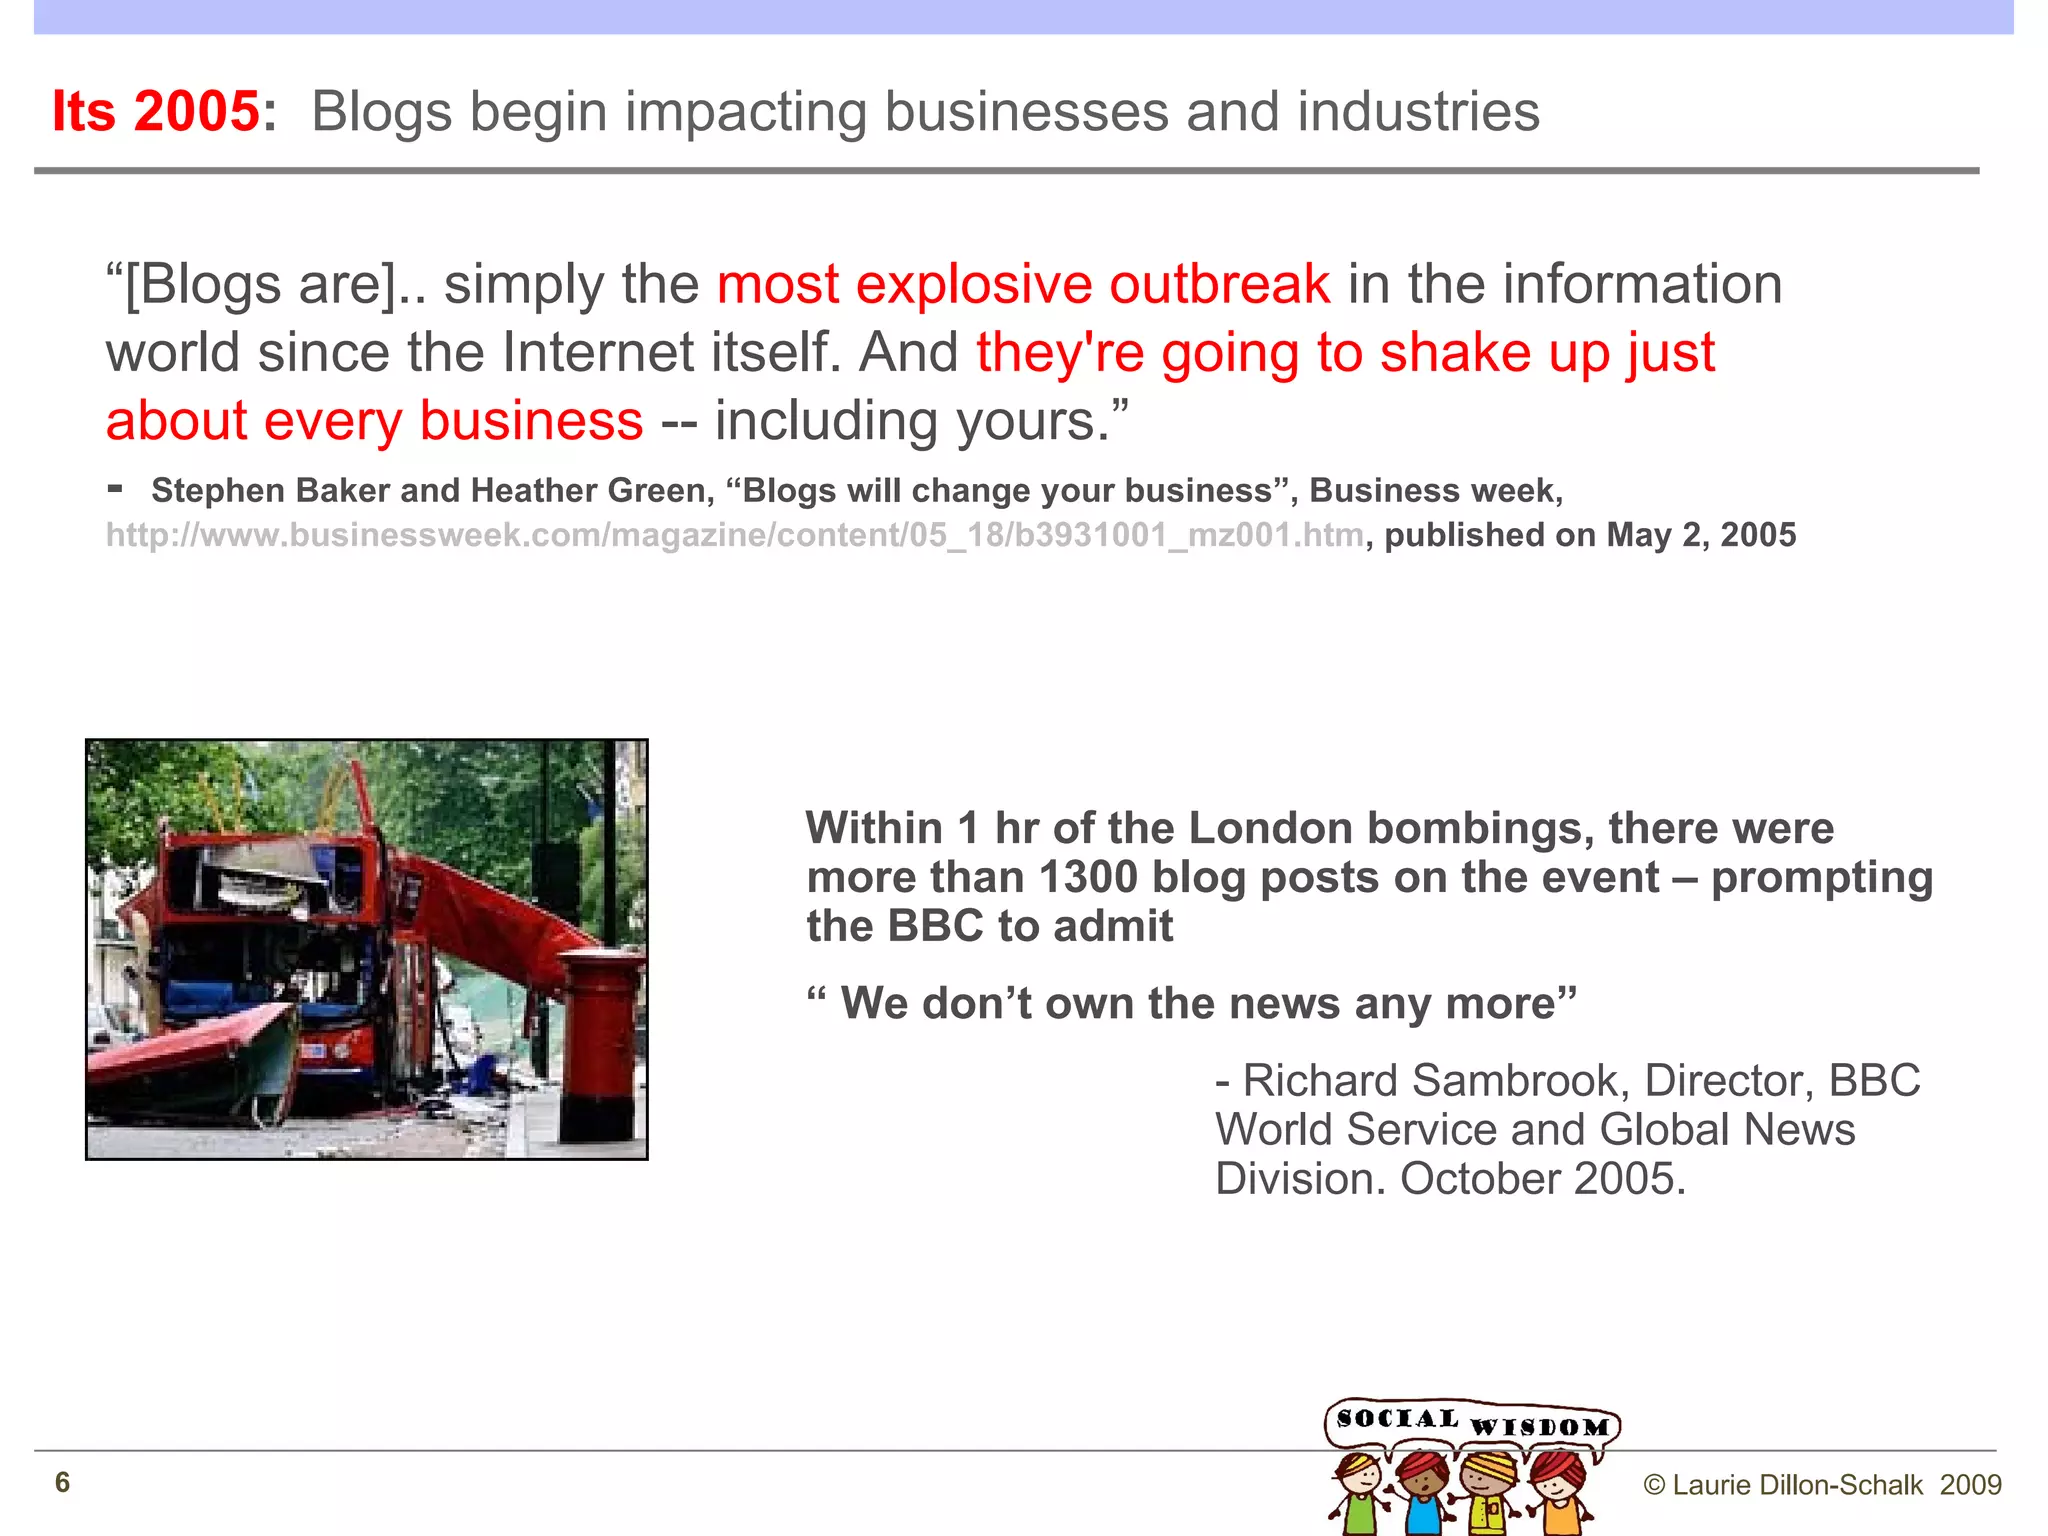Image resolution: width=2048 pixels, height=1536 pixels.
Task: Select the red "Its 2005" heading
Action: 156,111
